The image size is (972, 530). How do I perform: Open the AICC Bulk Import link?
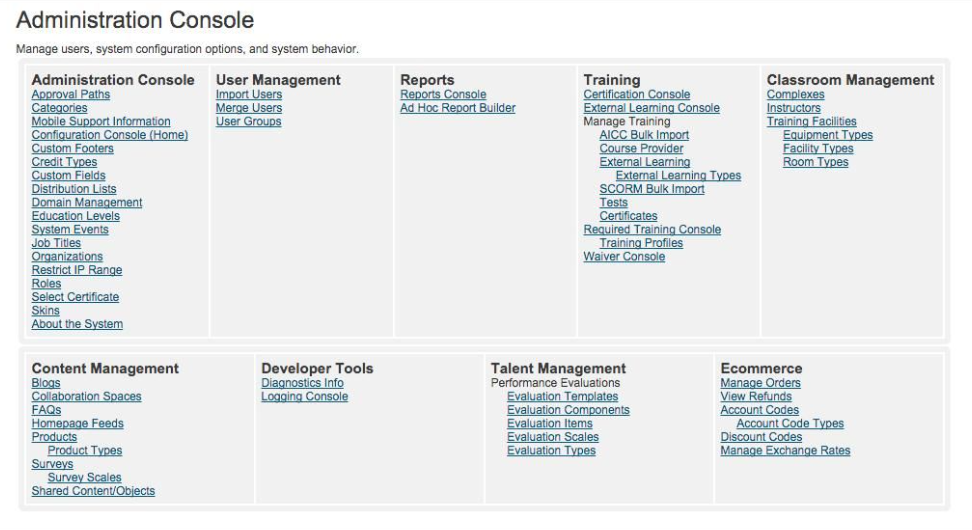(644, 135)
